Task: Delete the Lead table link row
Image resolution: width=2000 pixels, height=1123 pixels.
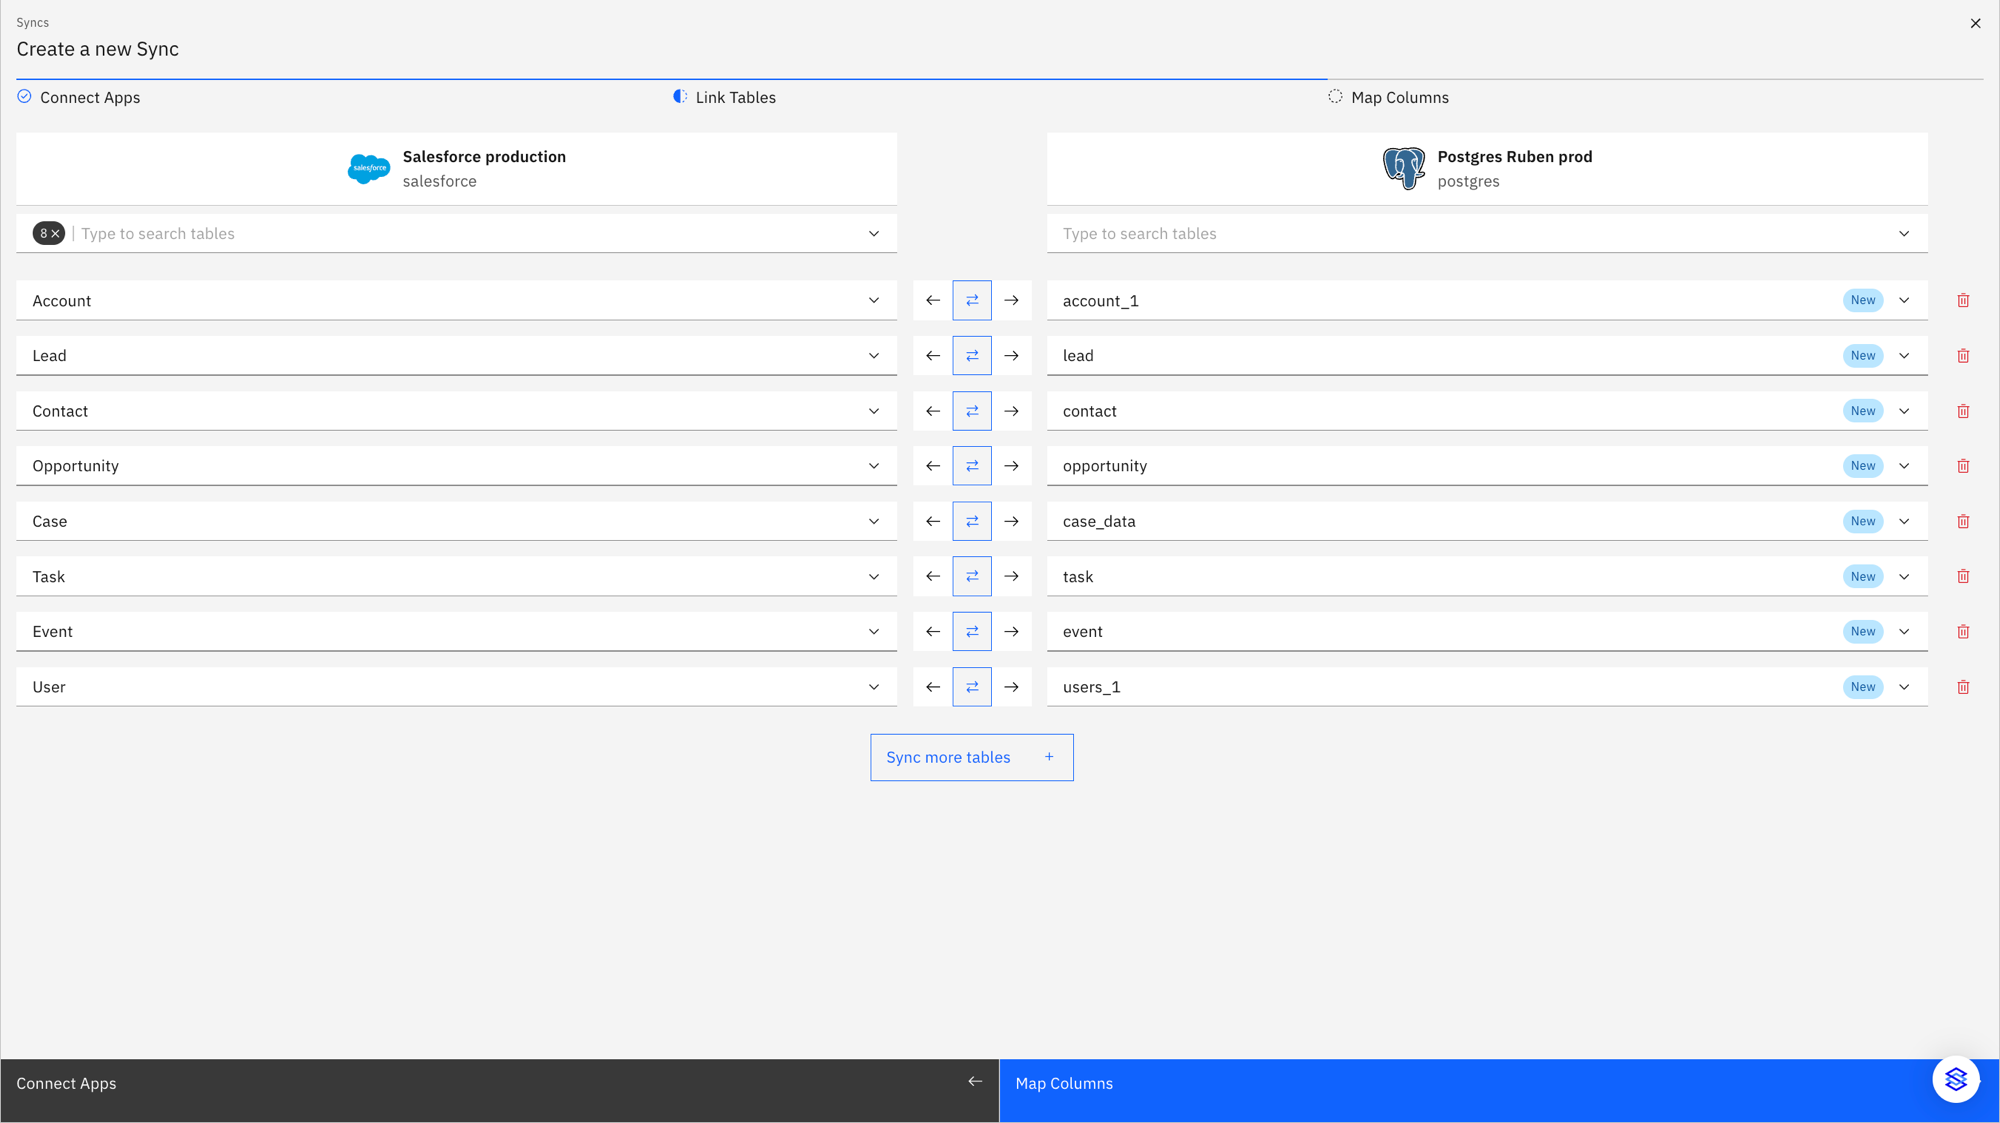Action: [x=1963, y=356]
